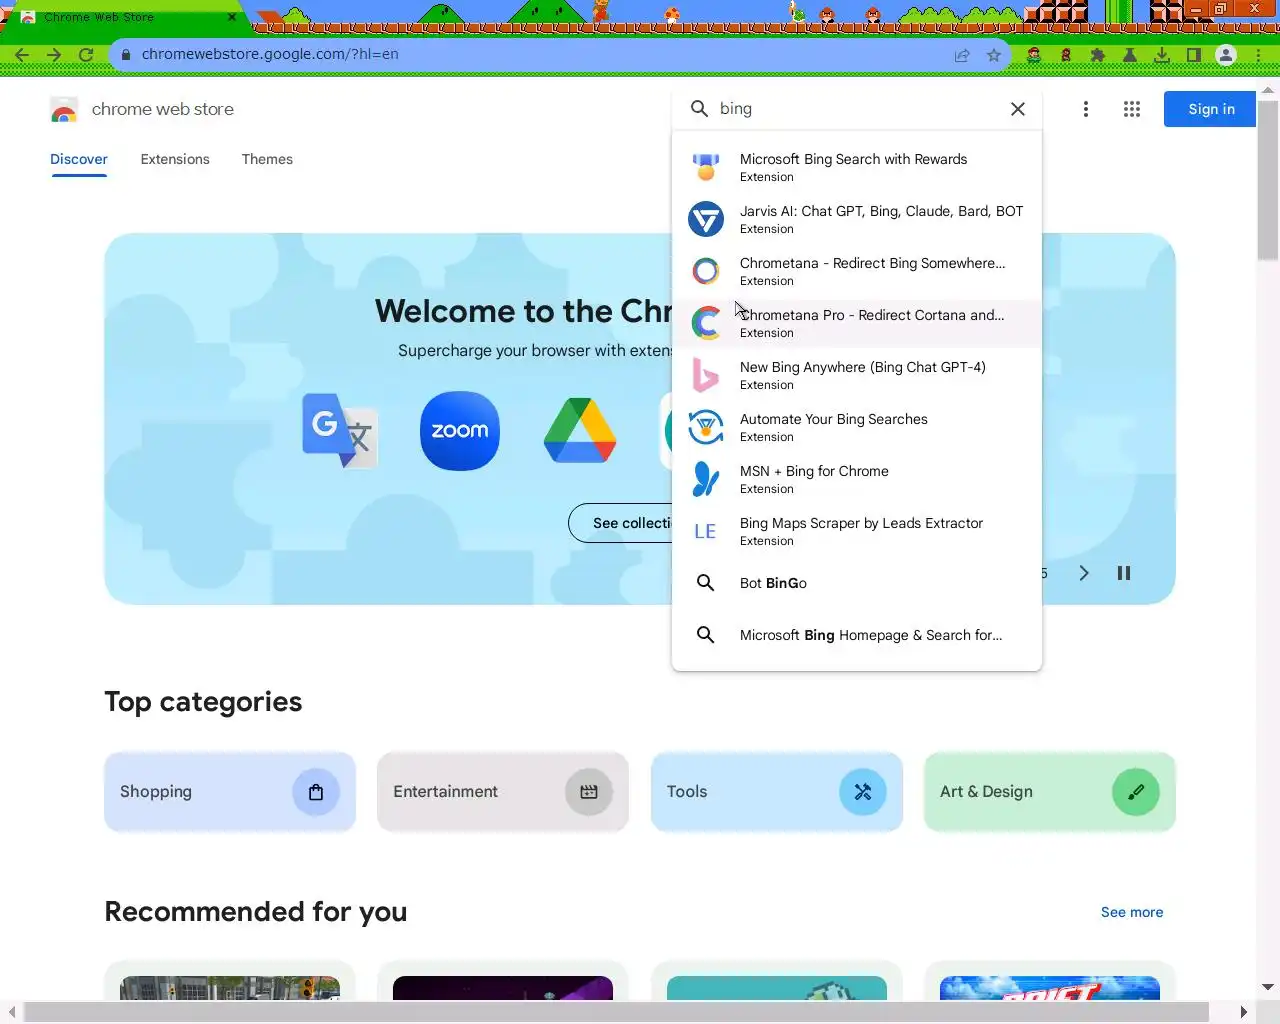Switch to the Extensions tab
This screenshot has width=1280, height=1024.
pos(175,159)
